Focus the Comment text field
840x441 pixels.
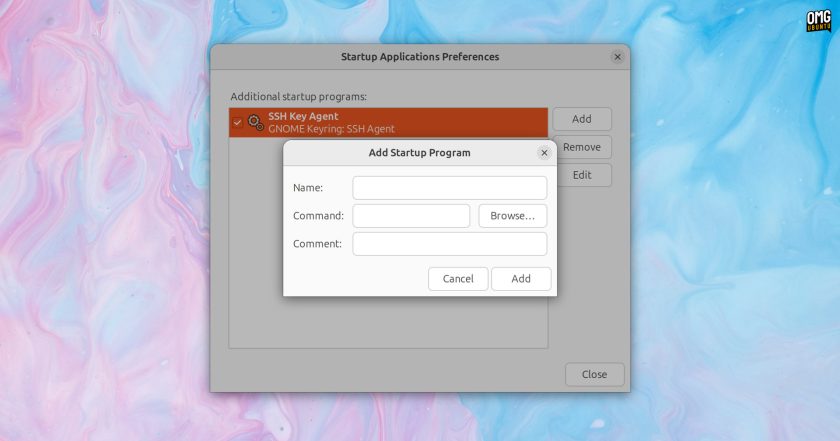449,244
